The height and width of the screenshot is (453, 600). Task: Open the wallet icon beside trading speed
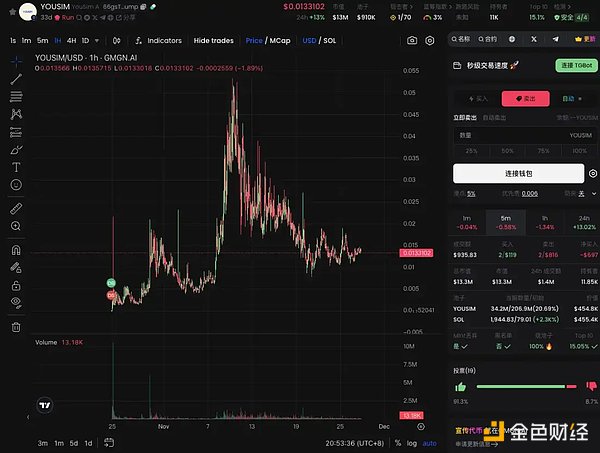tap(457, 65)
